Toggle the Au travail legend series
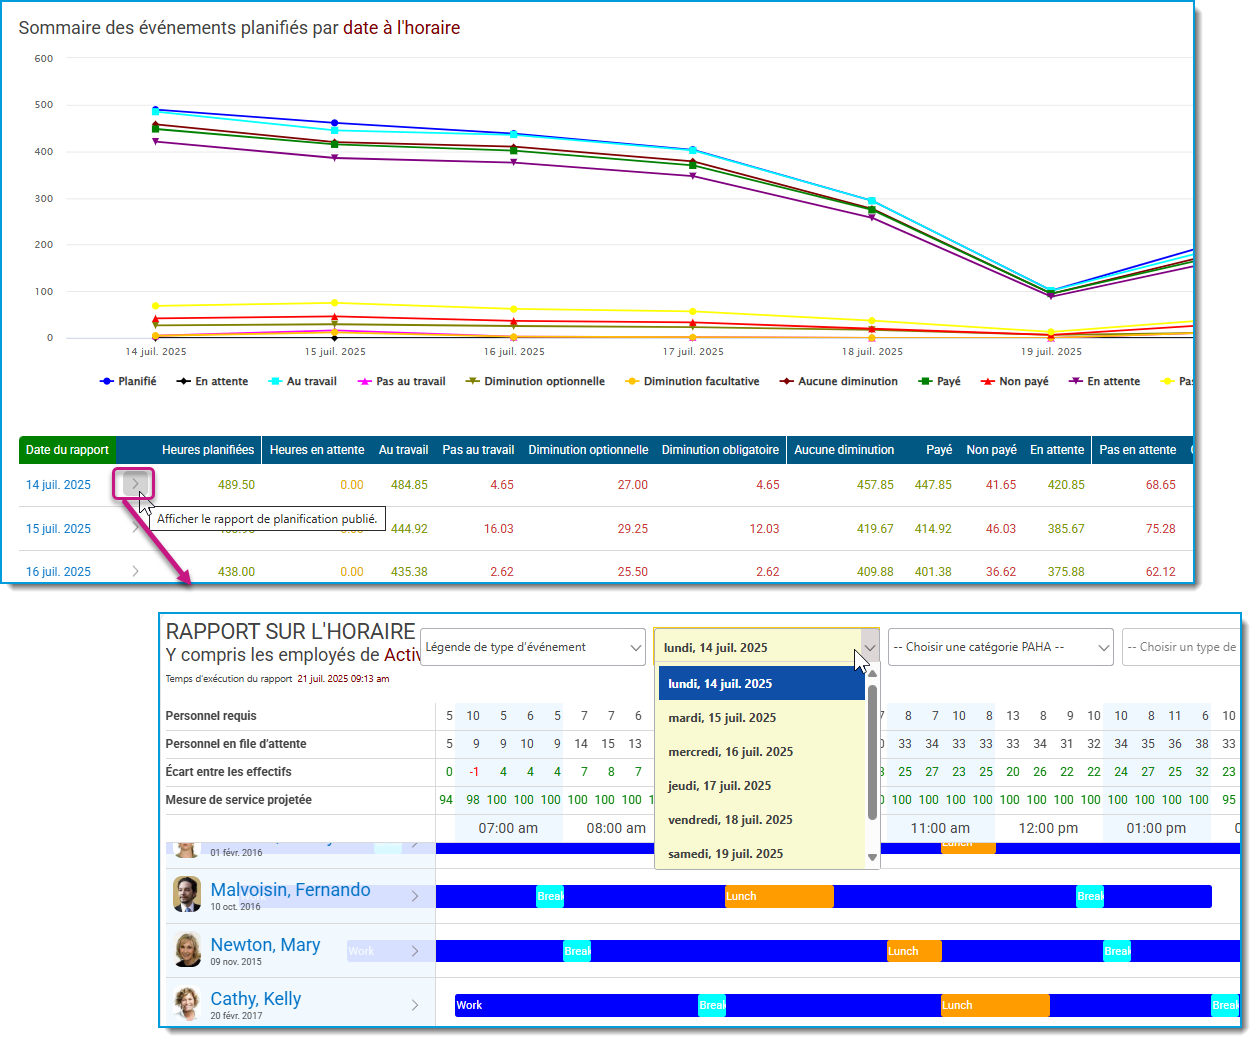Image resolution: width=1256 pixels, height=1042 pixels. pyautogui.click(x=303, y=381)
